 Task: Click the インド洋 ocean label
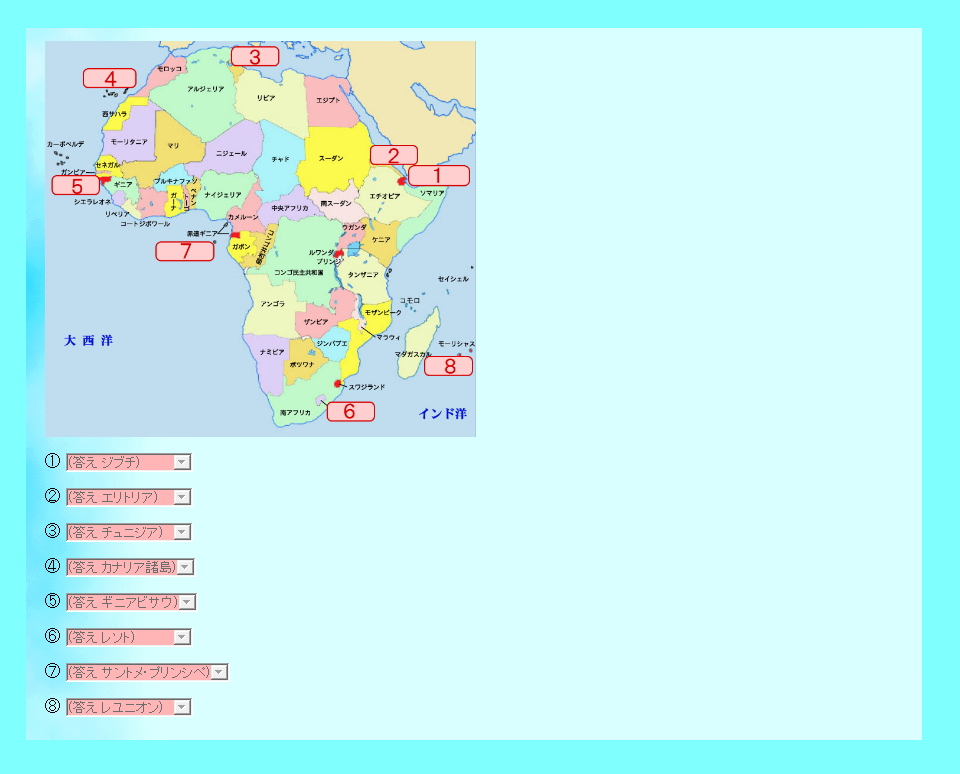[442, 414]
